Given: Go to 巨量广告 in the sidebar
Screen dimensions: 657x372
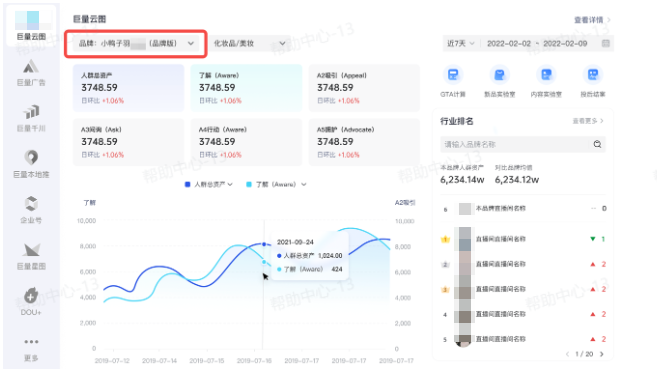Looking at the screenshot, I should [x=31, y=73].
